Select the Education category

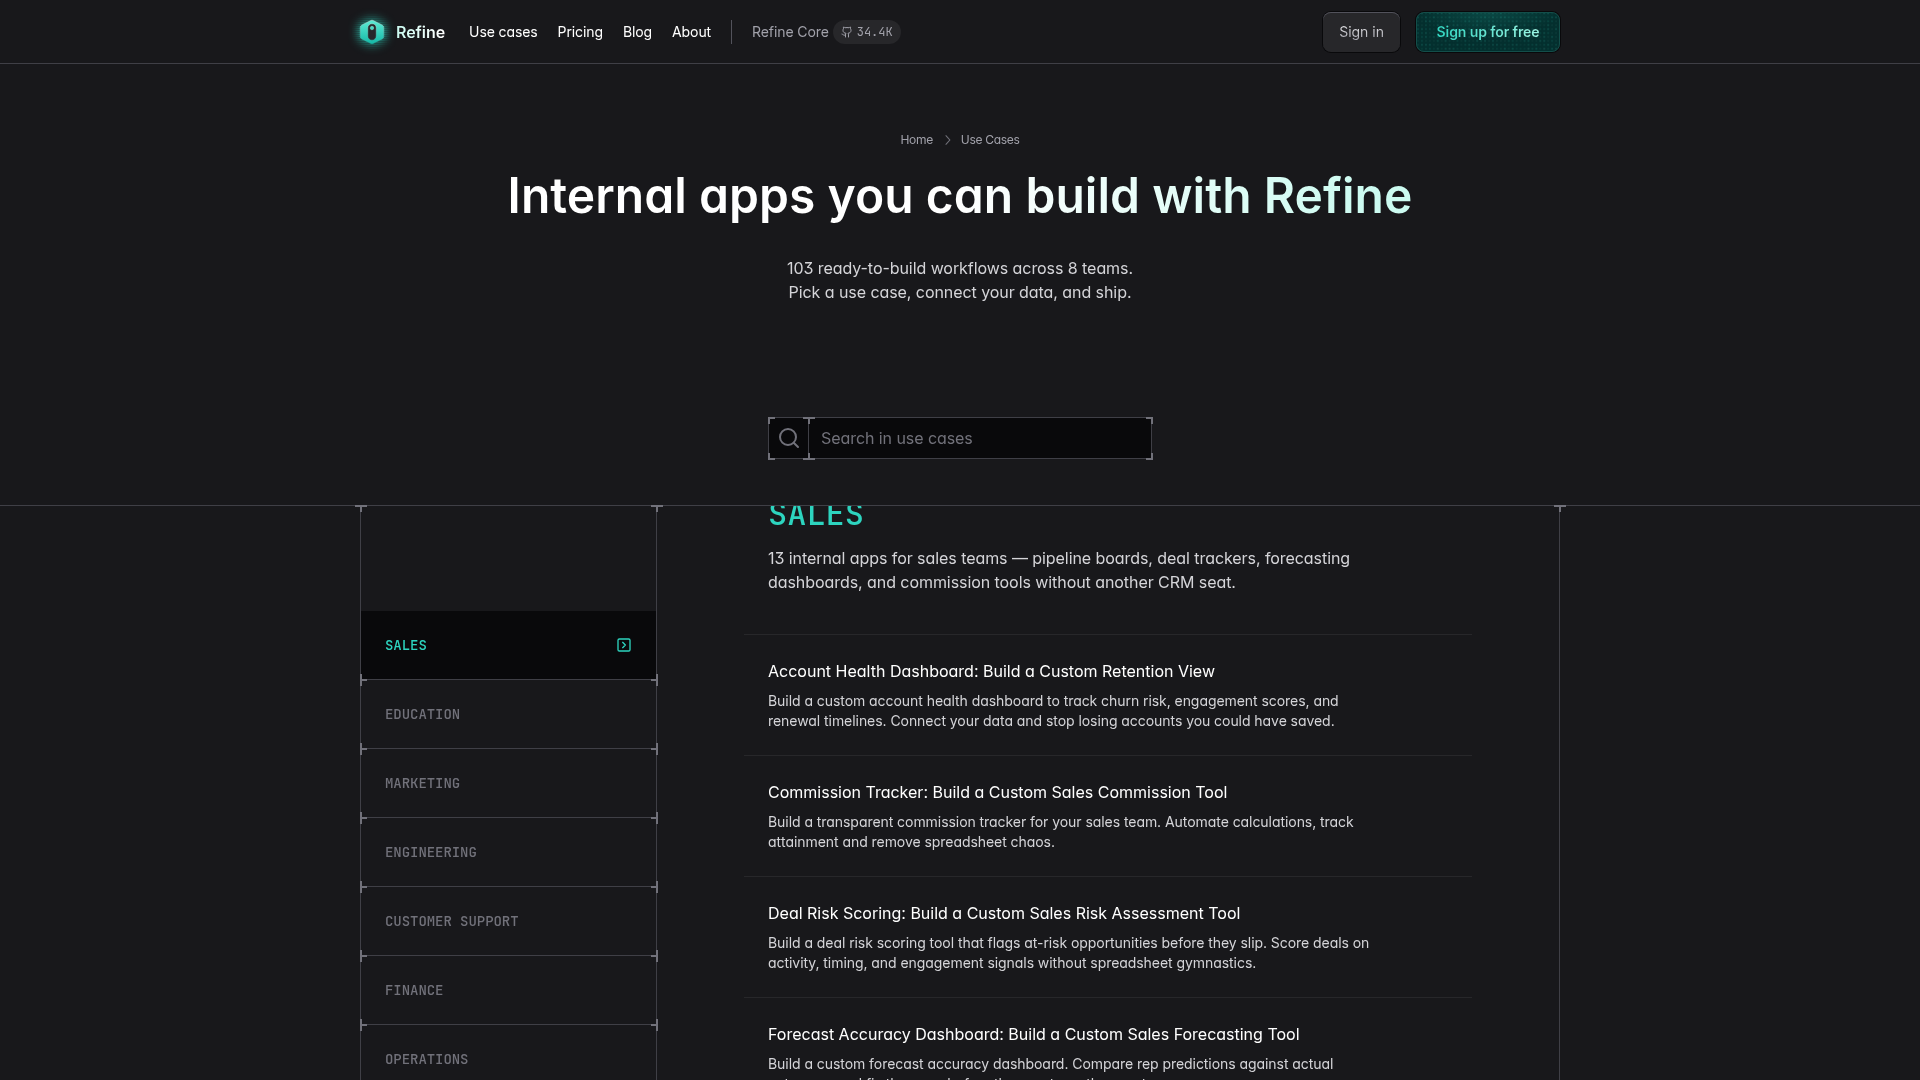pyautogui.click(x=508, y=714)
